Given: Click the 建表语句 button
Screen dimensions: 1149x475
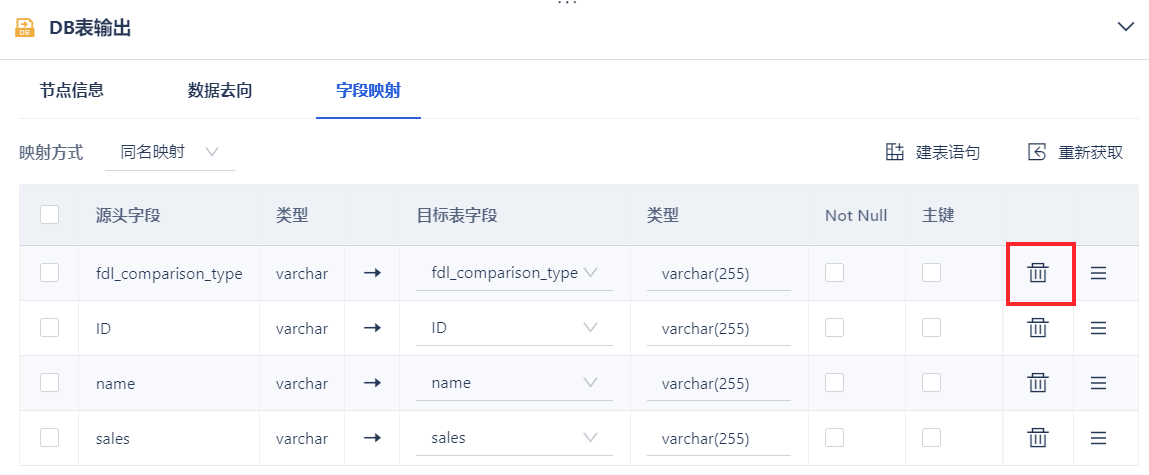Looking at the screenshot, I should (x=947, y=153).
